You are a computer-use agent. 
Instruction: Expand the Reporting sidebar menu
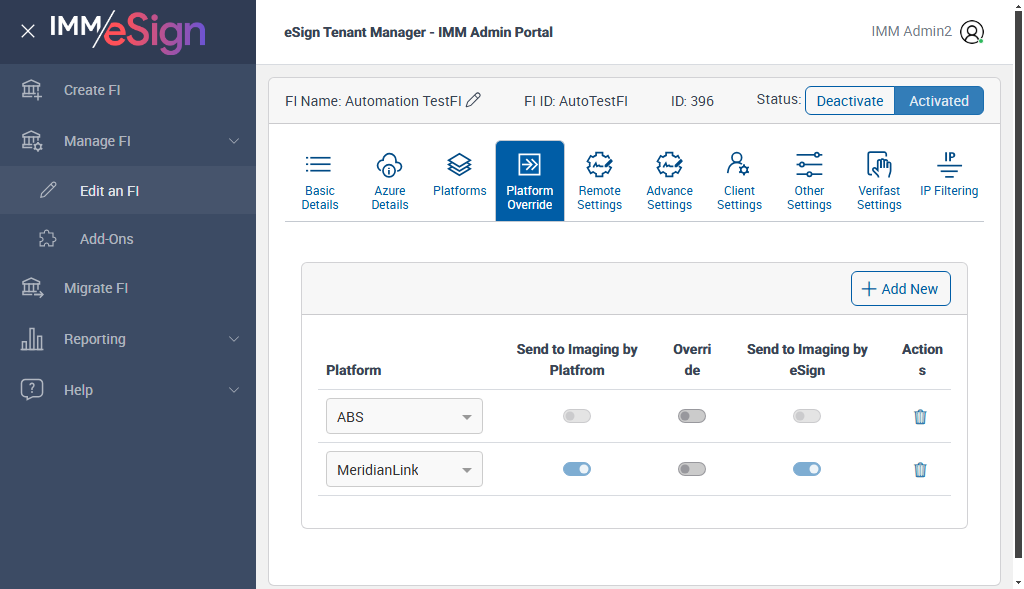pyautogui.click(x=128, y=339)
